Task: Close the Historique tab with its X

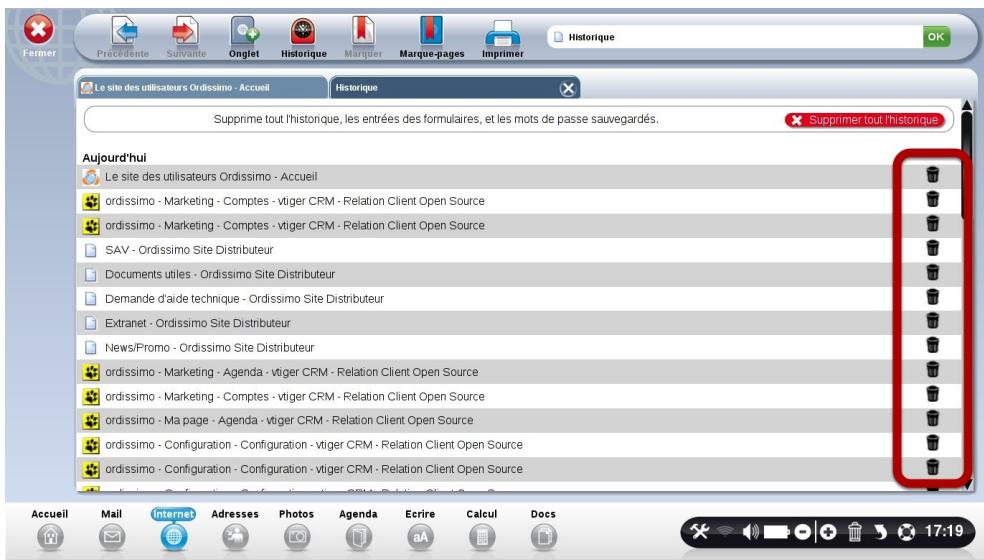Action: point(568,89)
